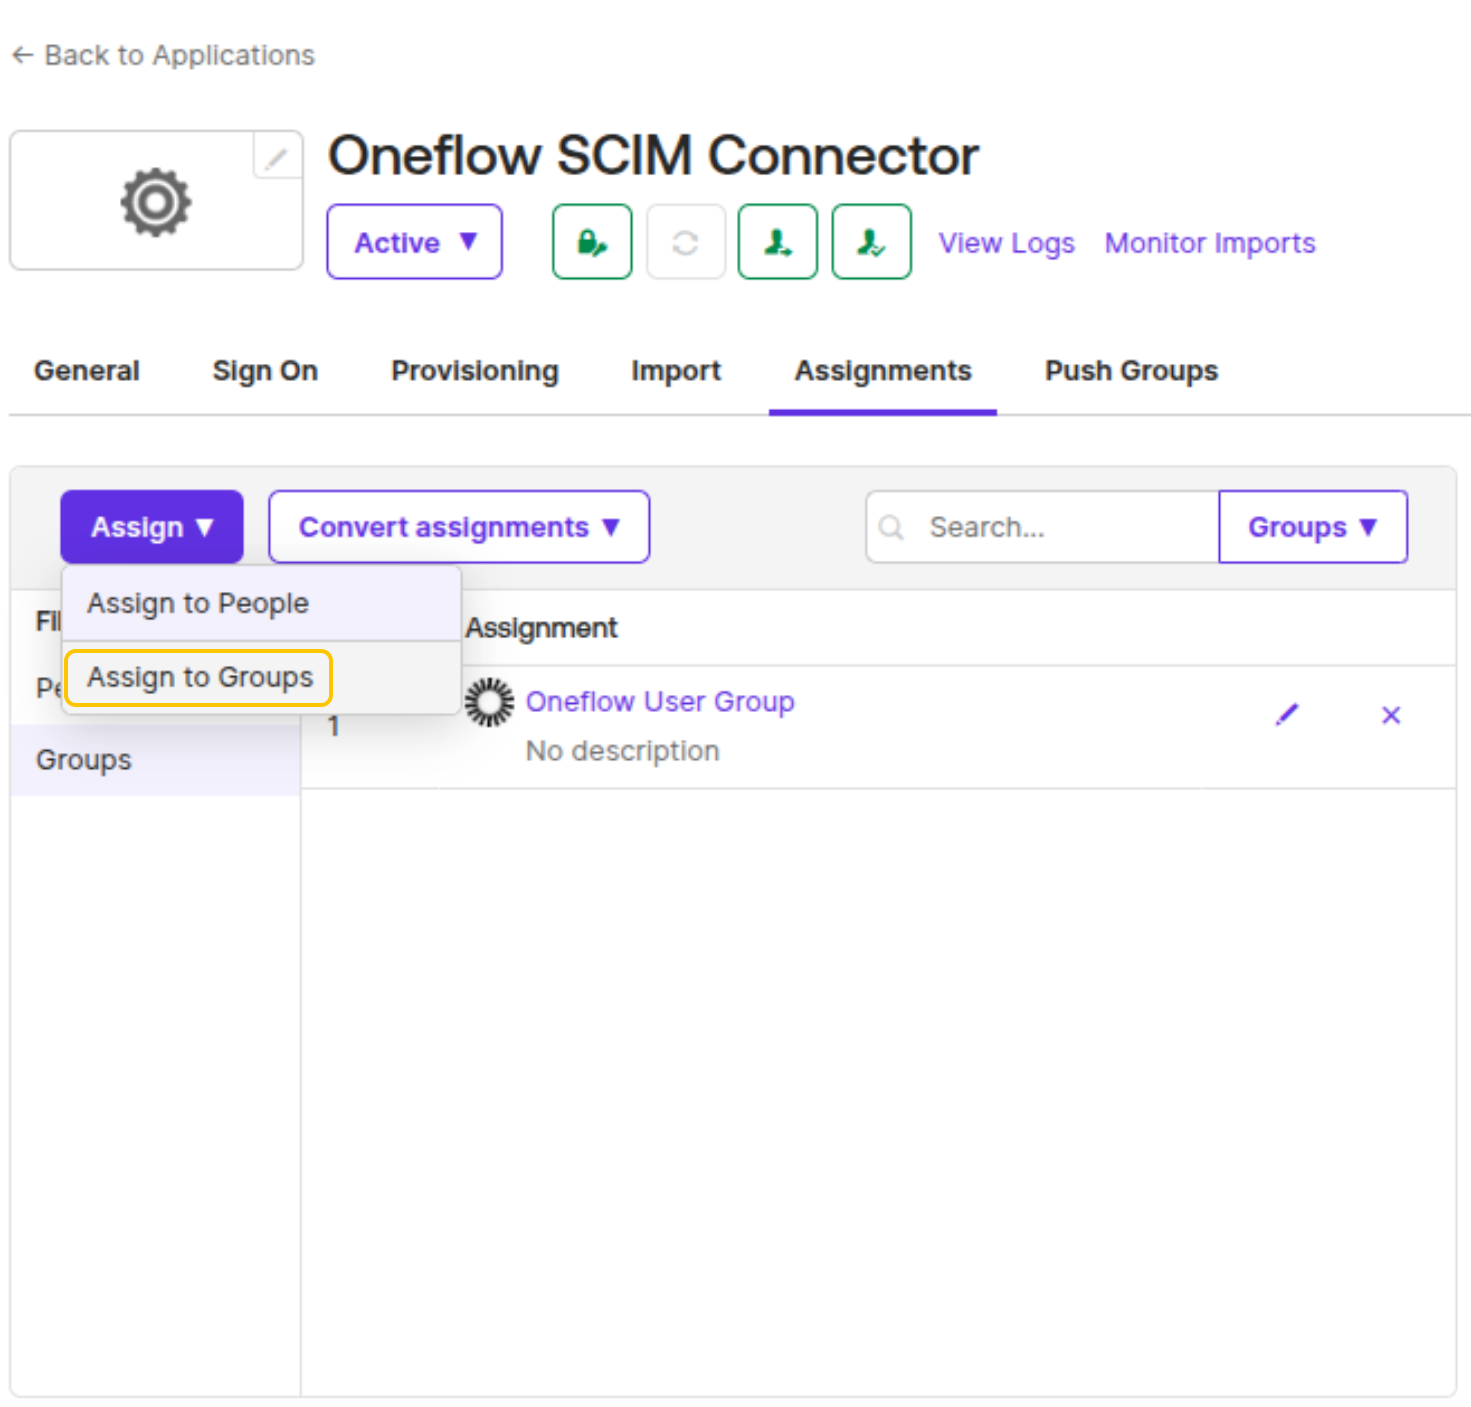
Task: Switch to the General tab
Action: [x=87, y=371]
